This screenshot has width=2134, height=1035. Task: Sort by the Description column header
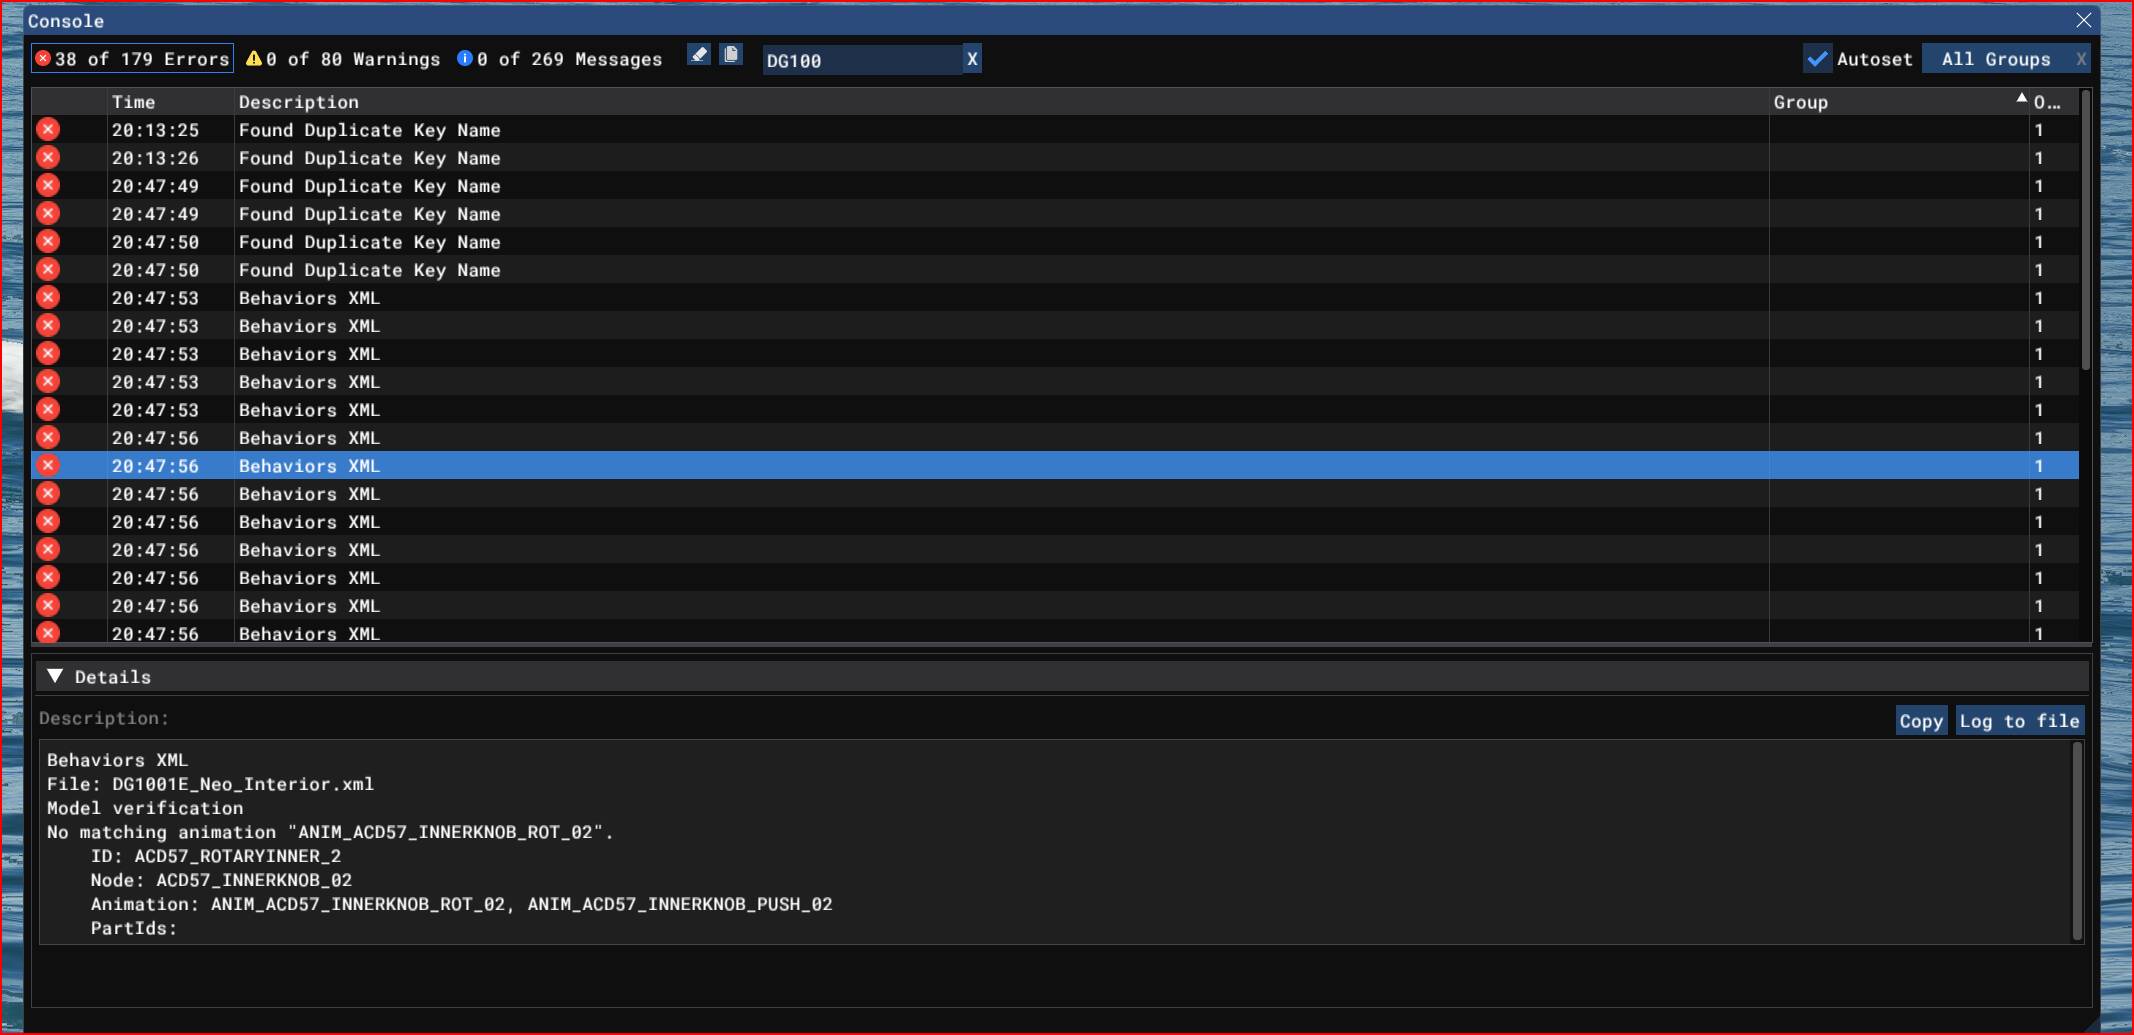(298, 102)
